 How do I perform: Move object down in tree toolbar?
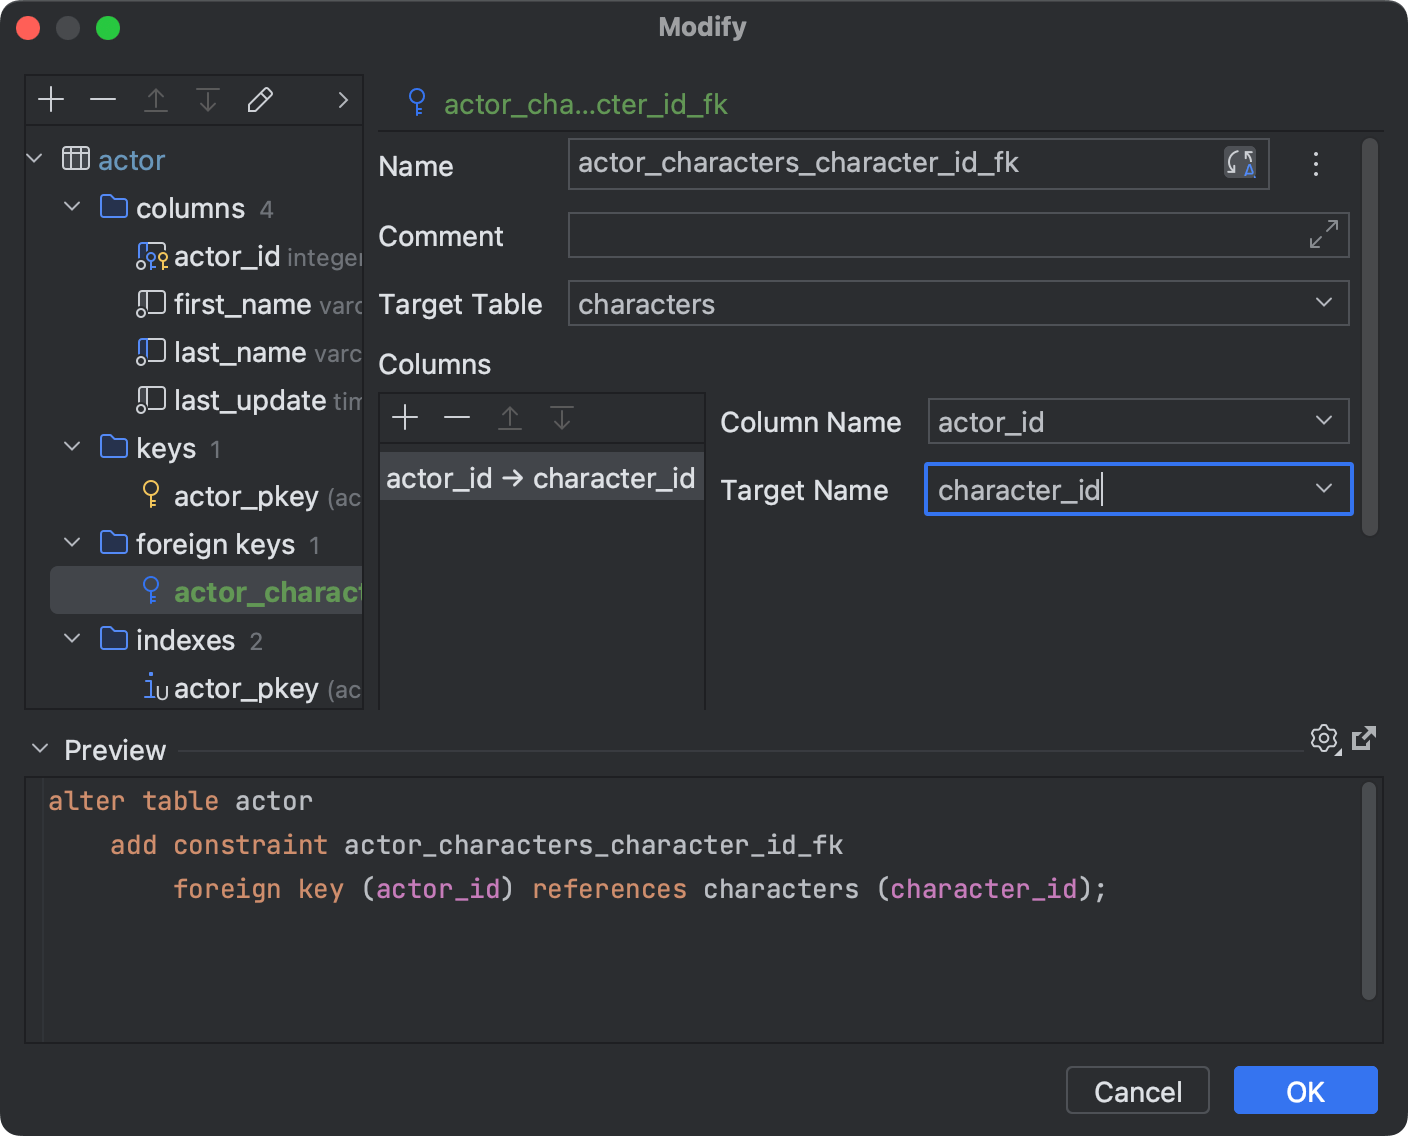tap(208, 99)
